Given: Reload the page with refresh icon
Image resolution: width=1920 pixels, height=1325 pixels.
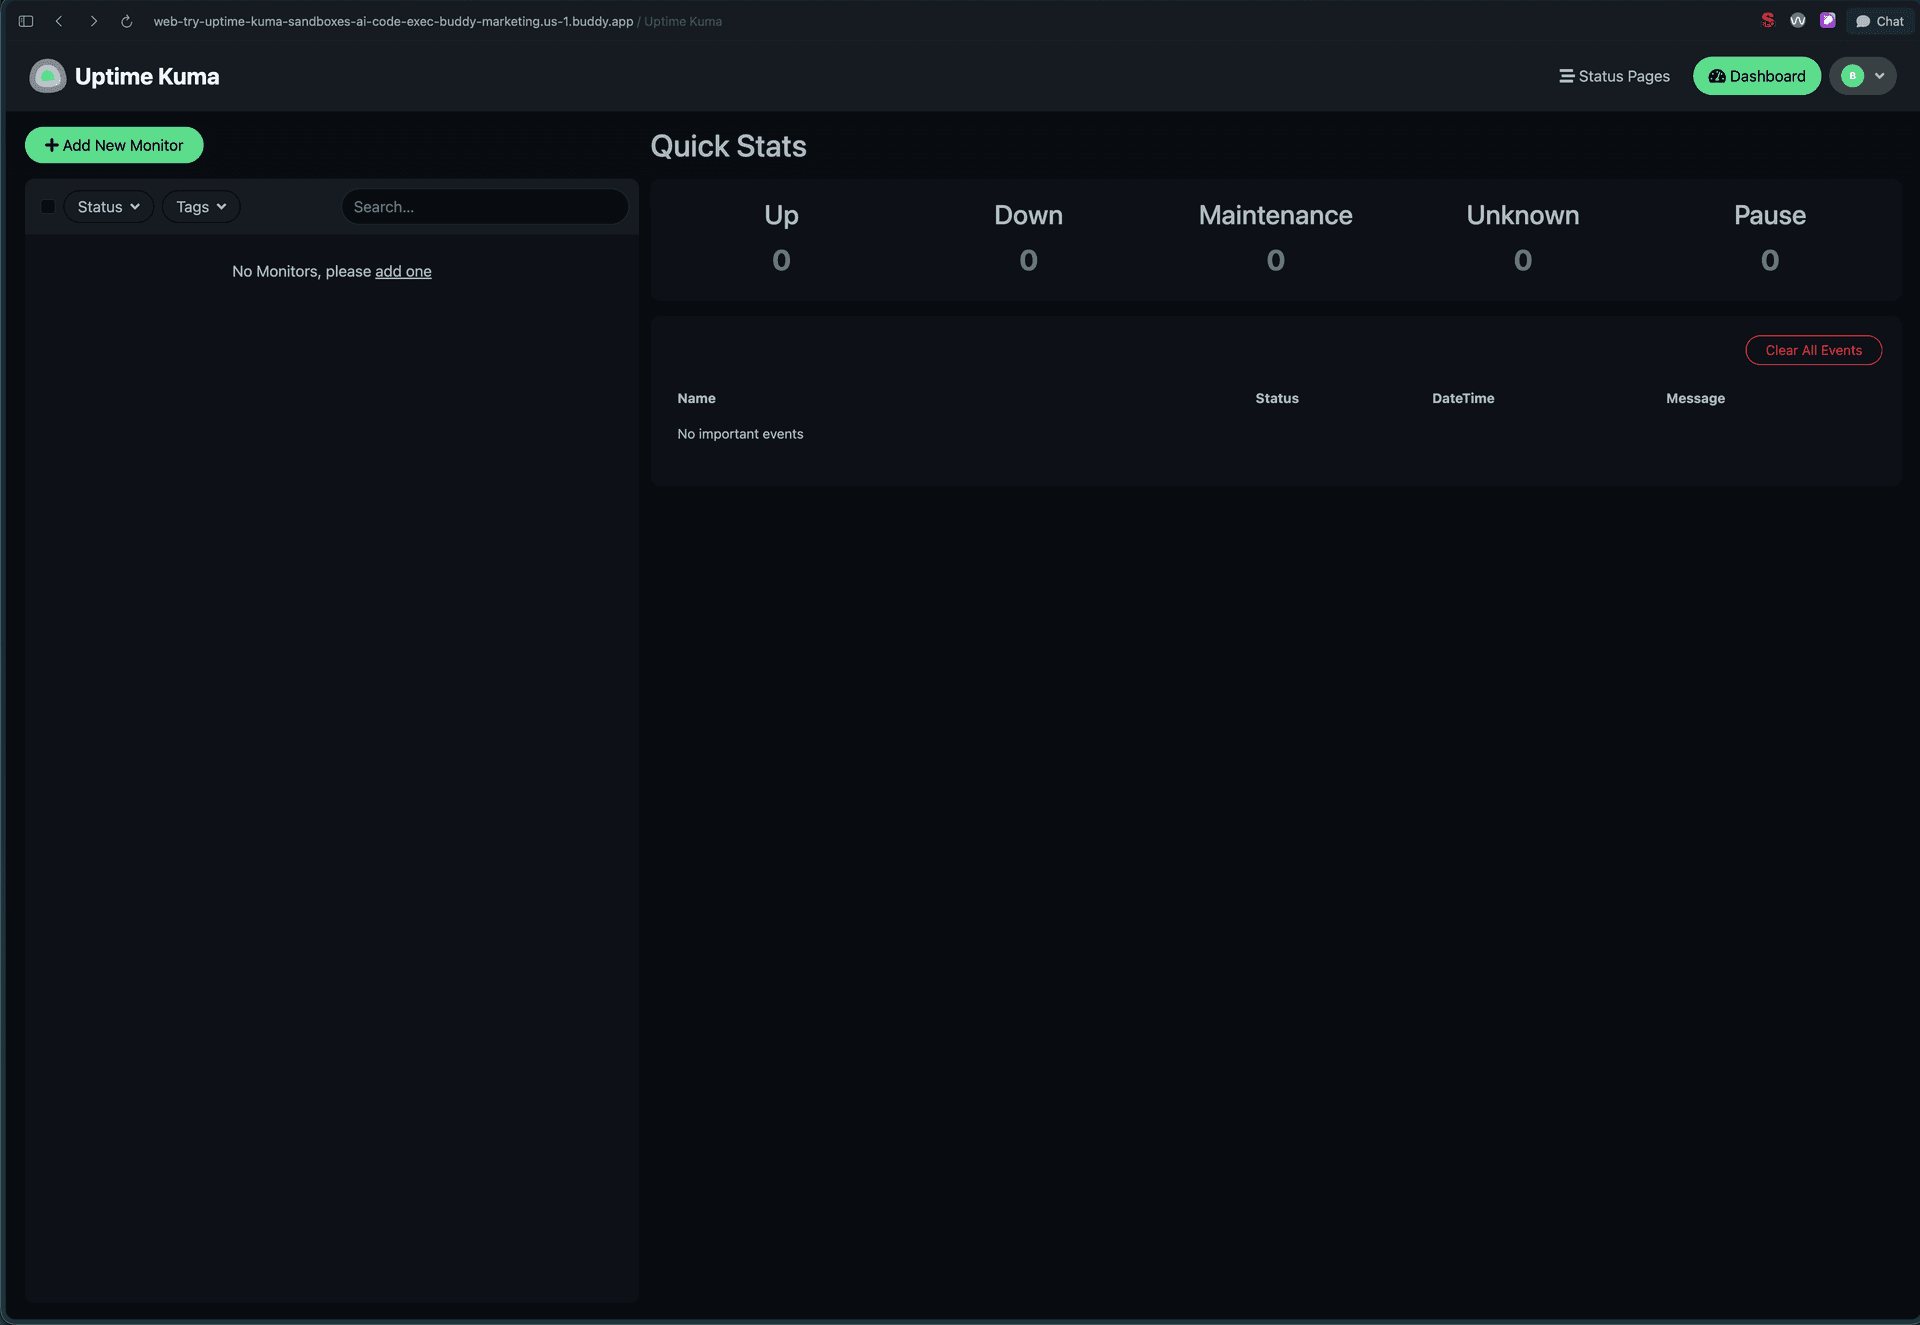Looking at the screenshot, I should 126,21.
